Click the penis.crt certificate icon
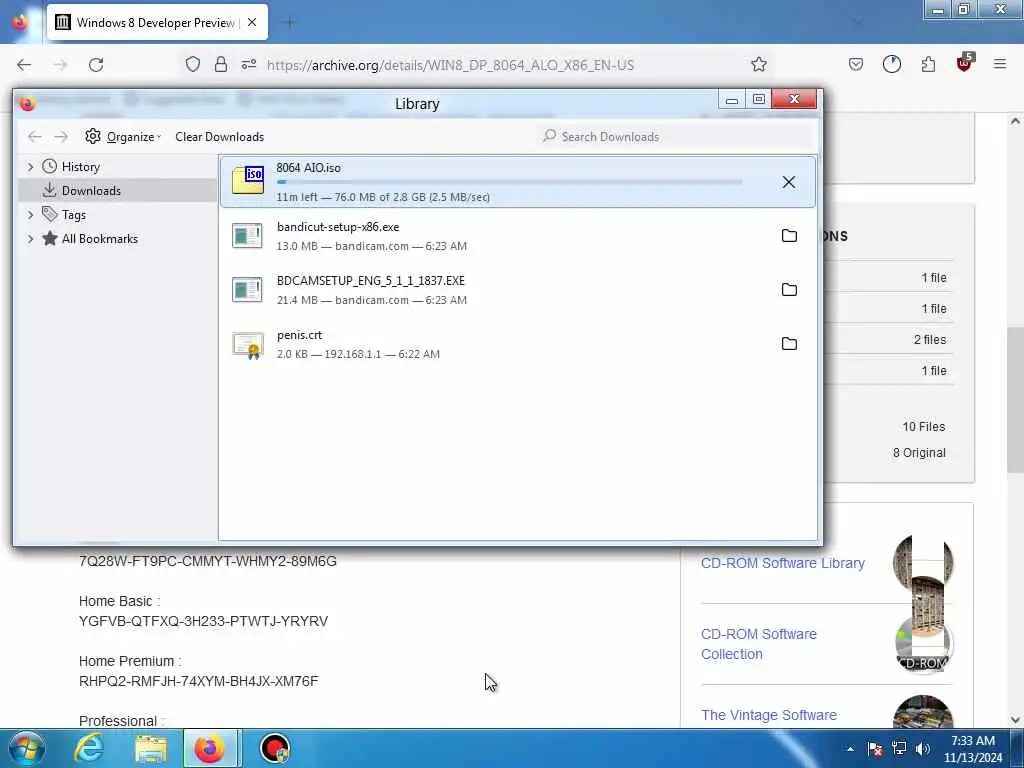This screenshot has height=768, width=1024. tap(248, 345)
